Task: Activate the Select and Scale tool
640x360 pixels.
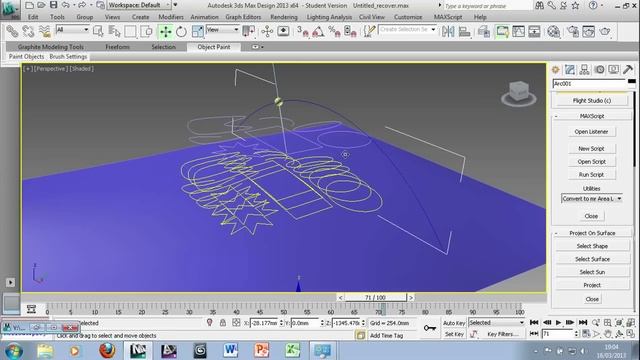Action: coord(198,31)
